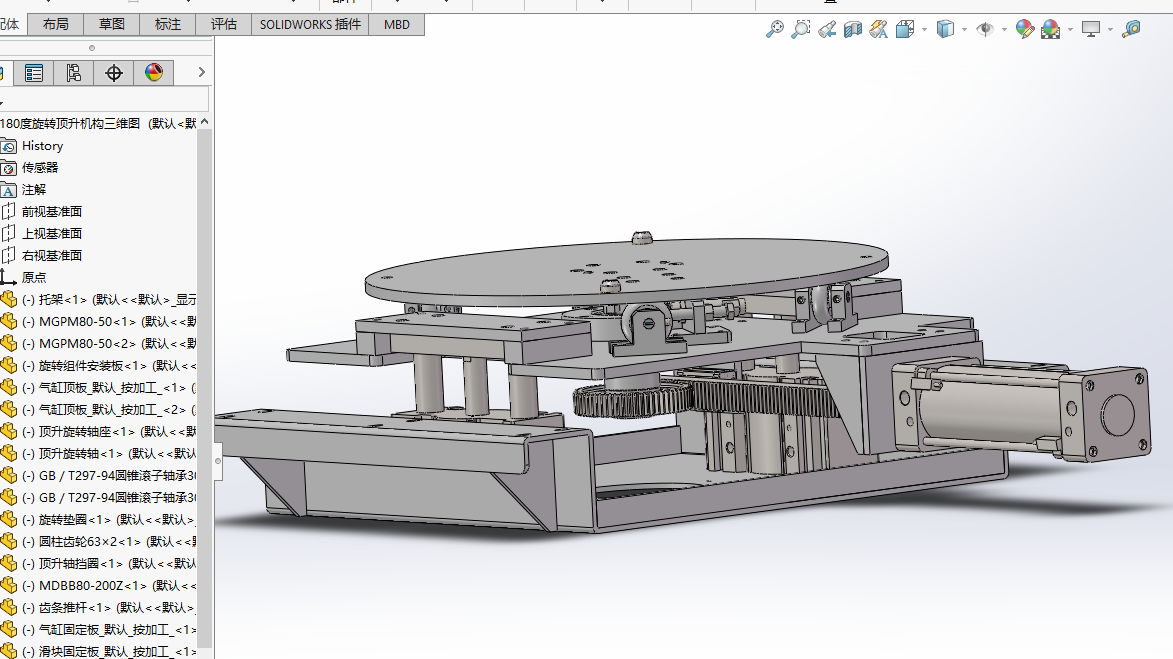Open the SOLIDWORKS 插件 tab
Image resolution: width=1173 pixels, height=659 pixels.
tap(311, 24)
